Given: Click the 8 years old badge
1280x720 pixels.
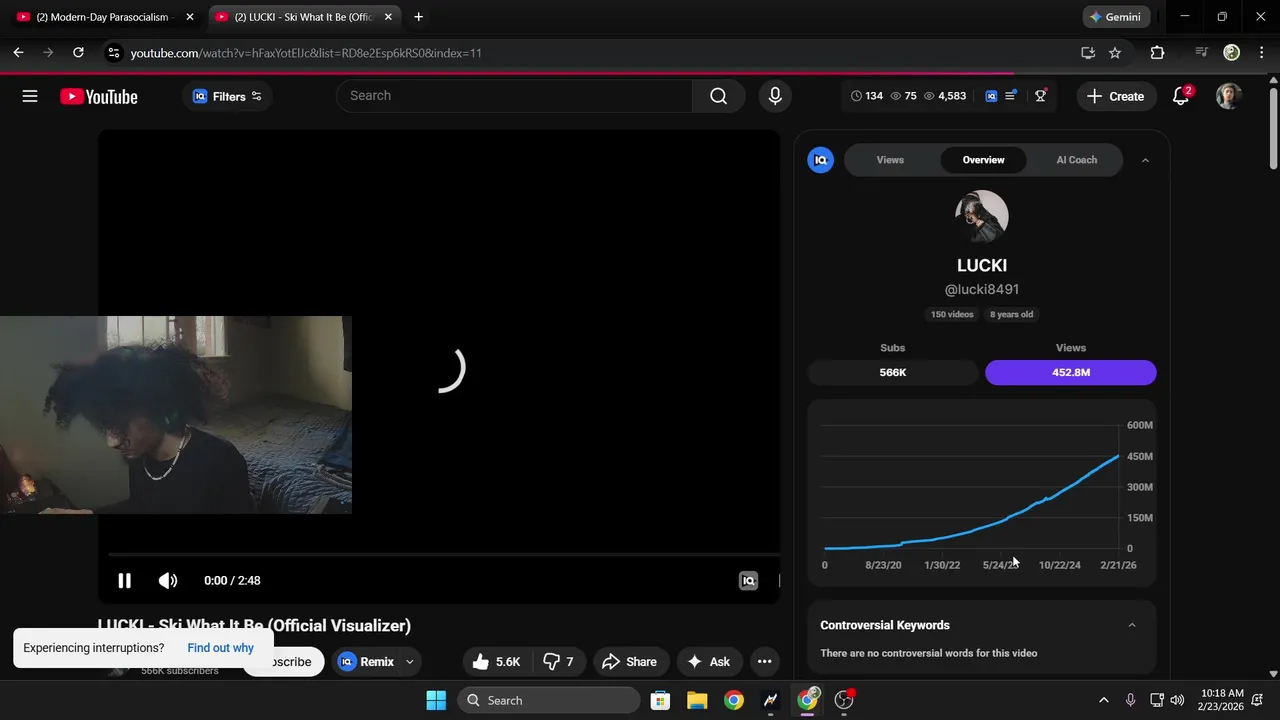Looking at the screenshot, I should point(1012,314).
